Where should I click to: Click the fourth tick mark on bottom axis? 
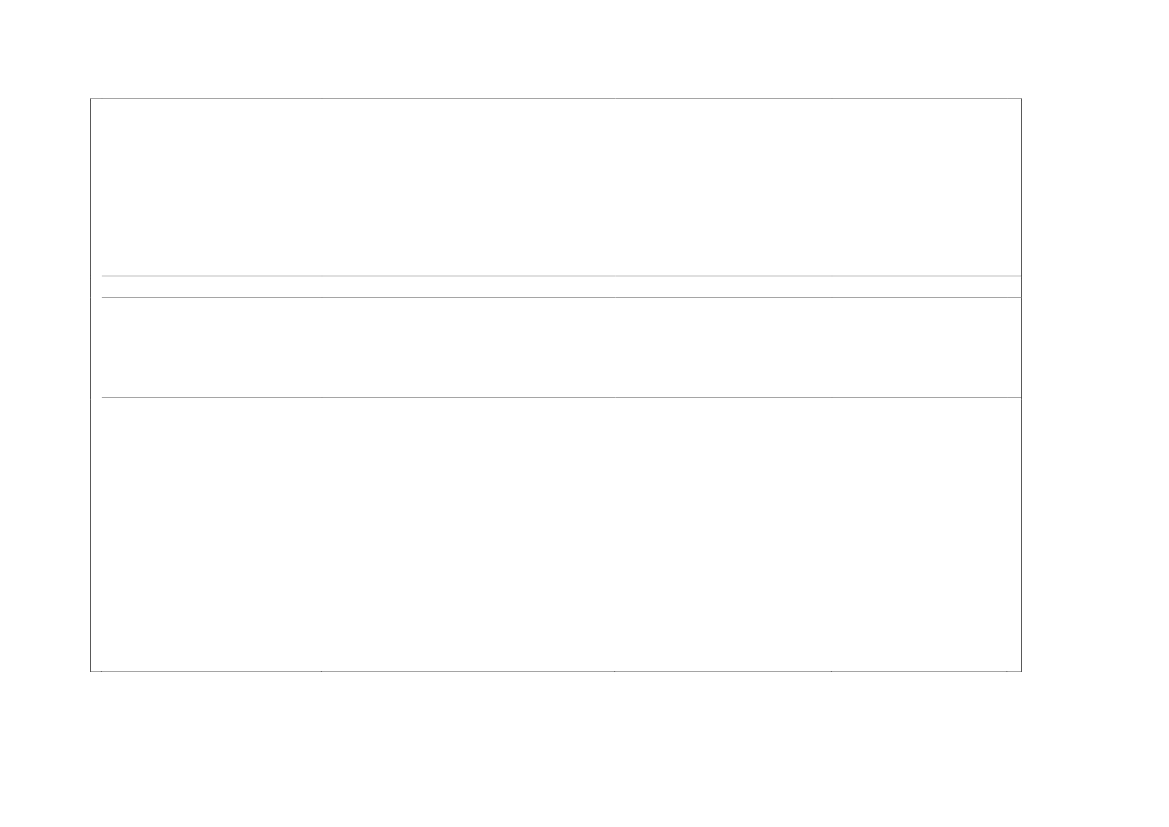click(831, 671)
